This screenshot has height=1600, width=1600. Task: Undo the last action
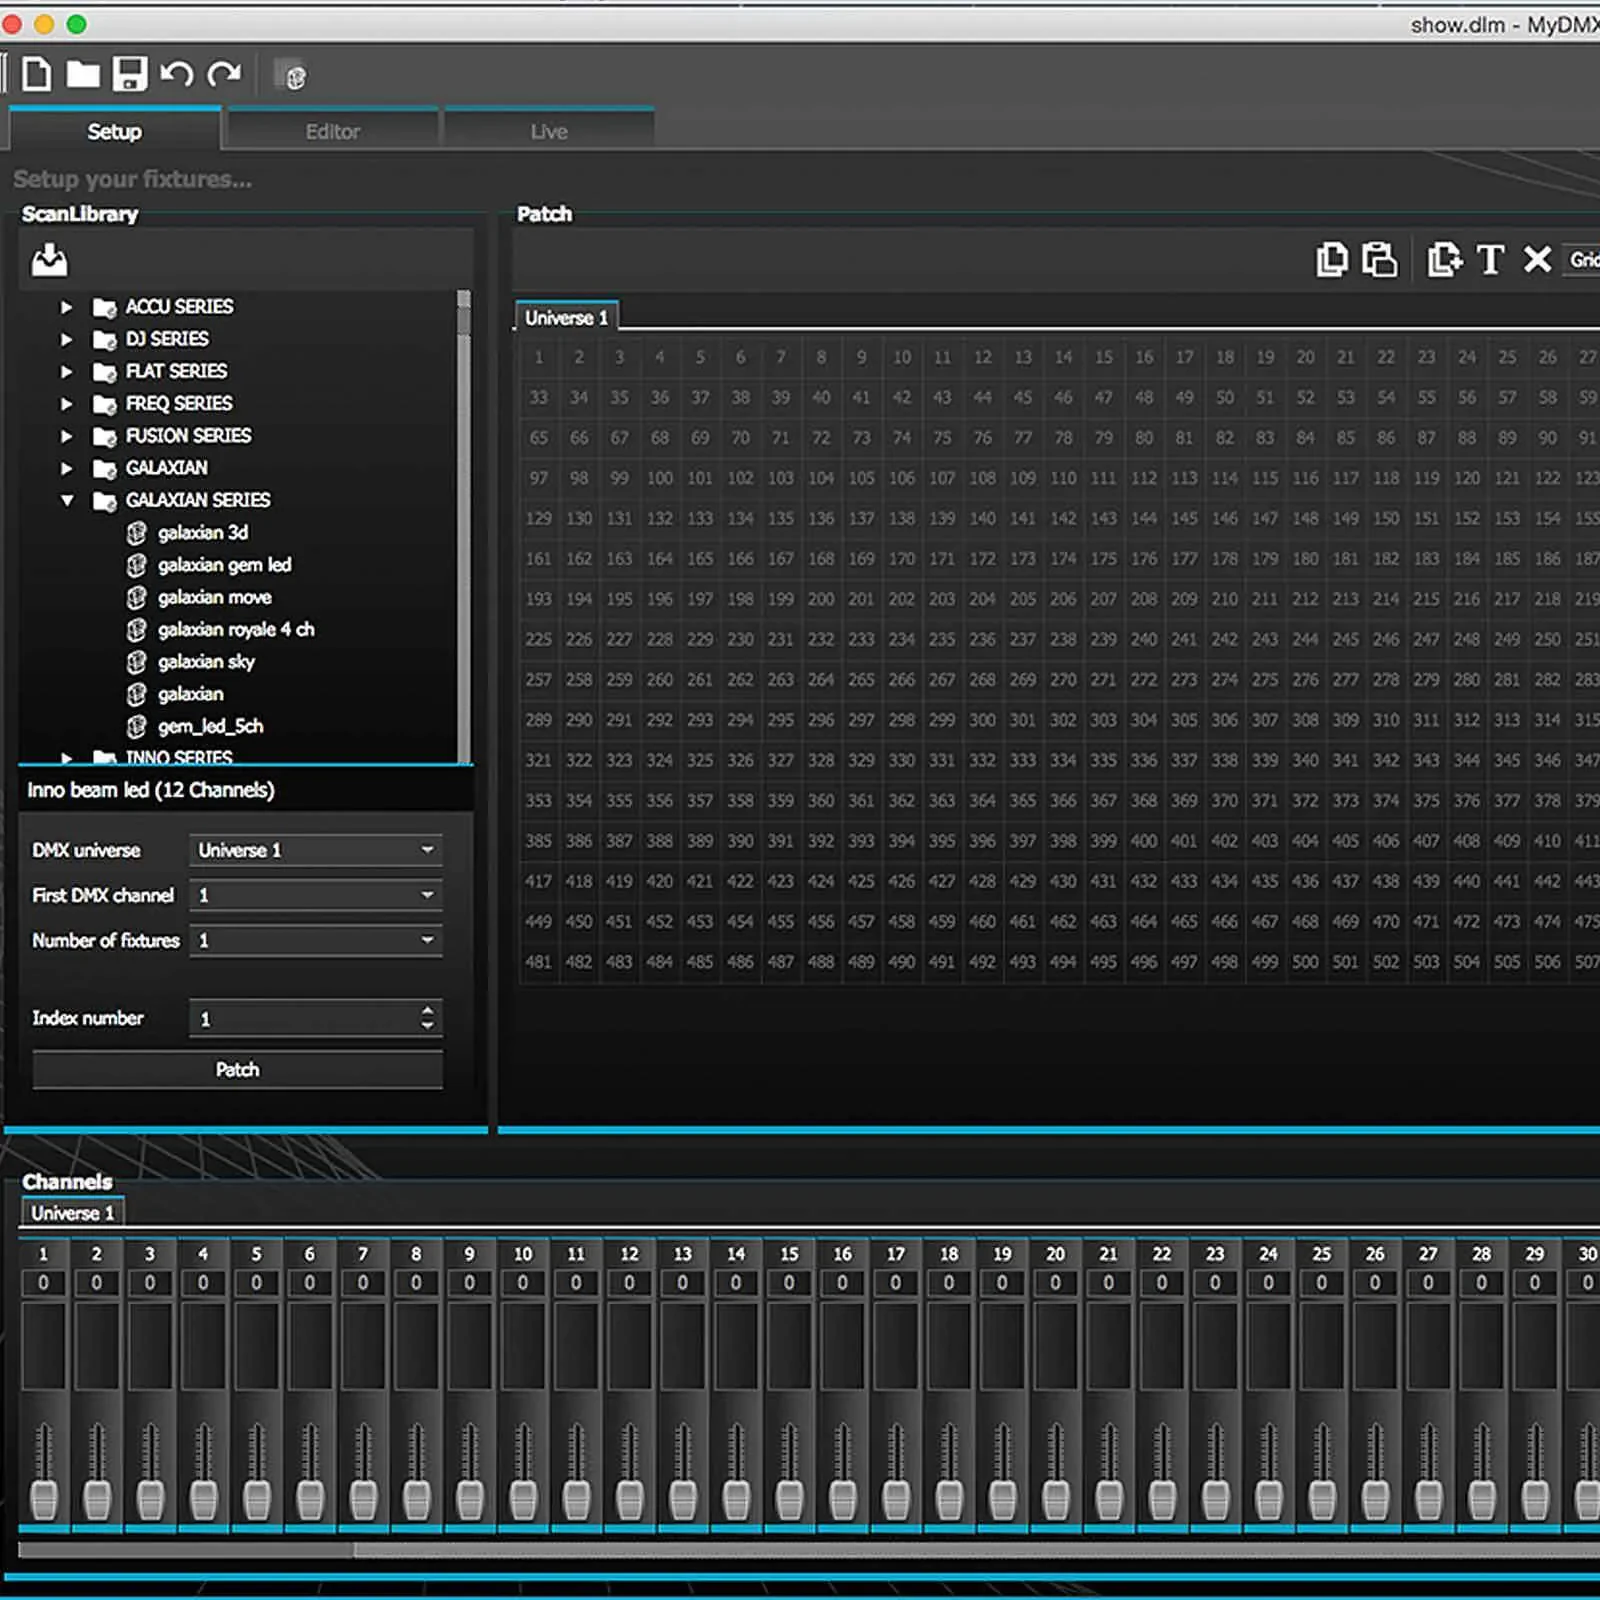(176, 75)
